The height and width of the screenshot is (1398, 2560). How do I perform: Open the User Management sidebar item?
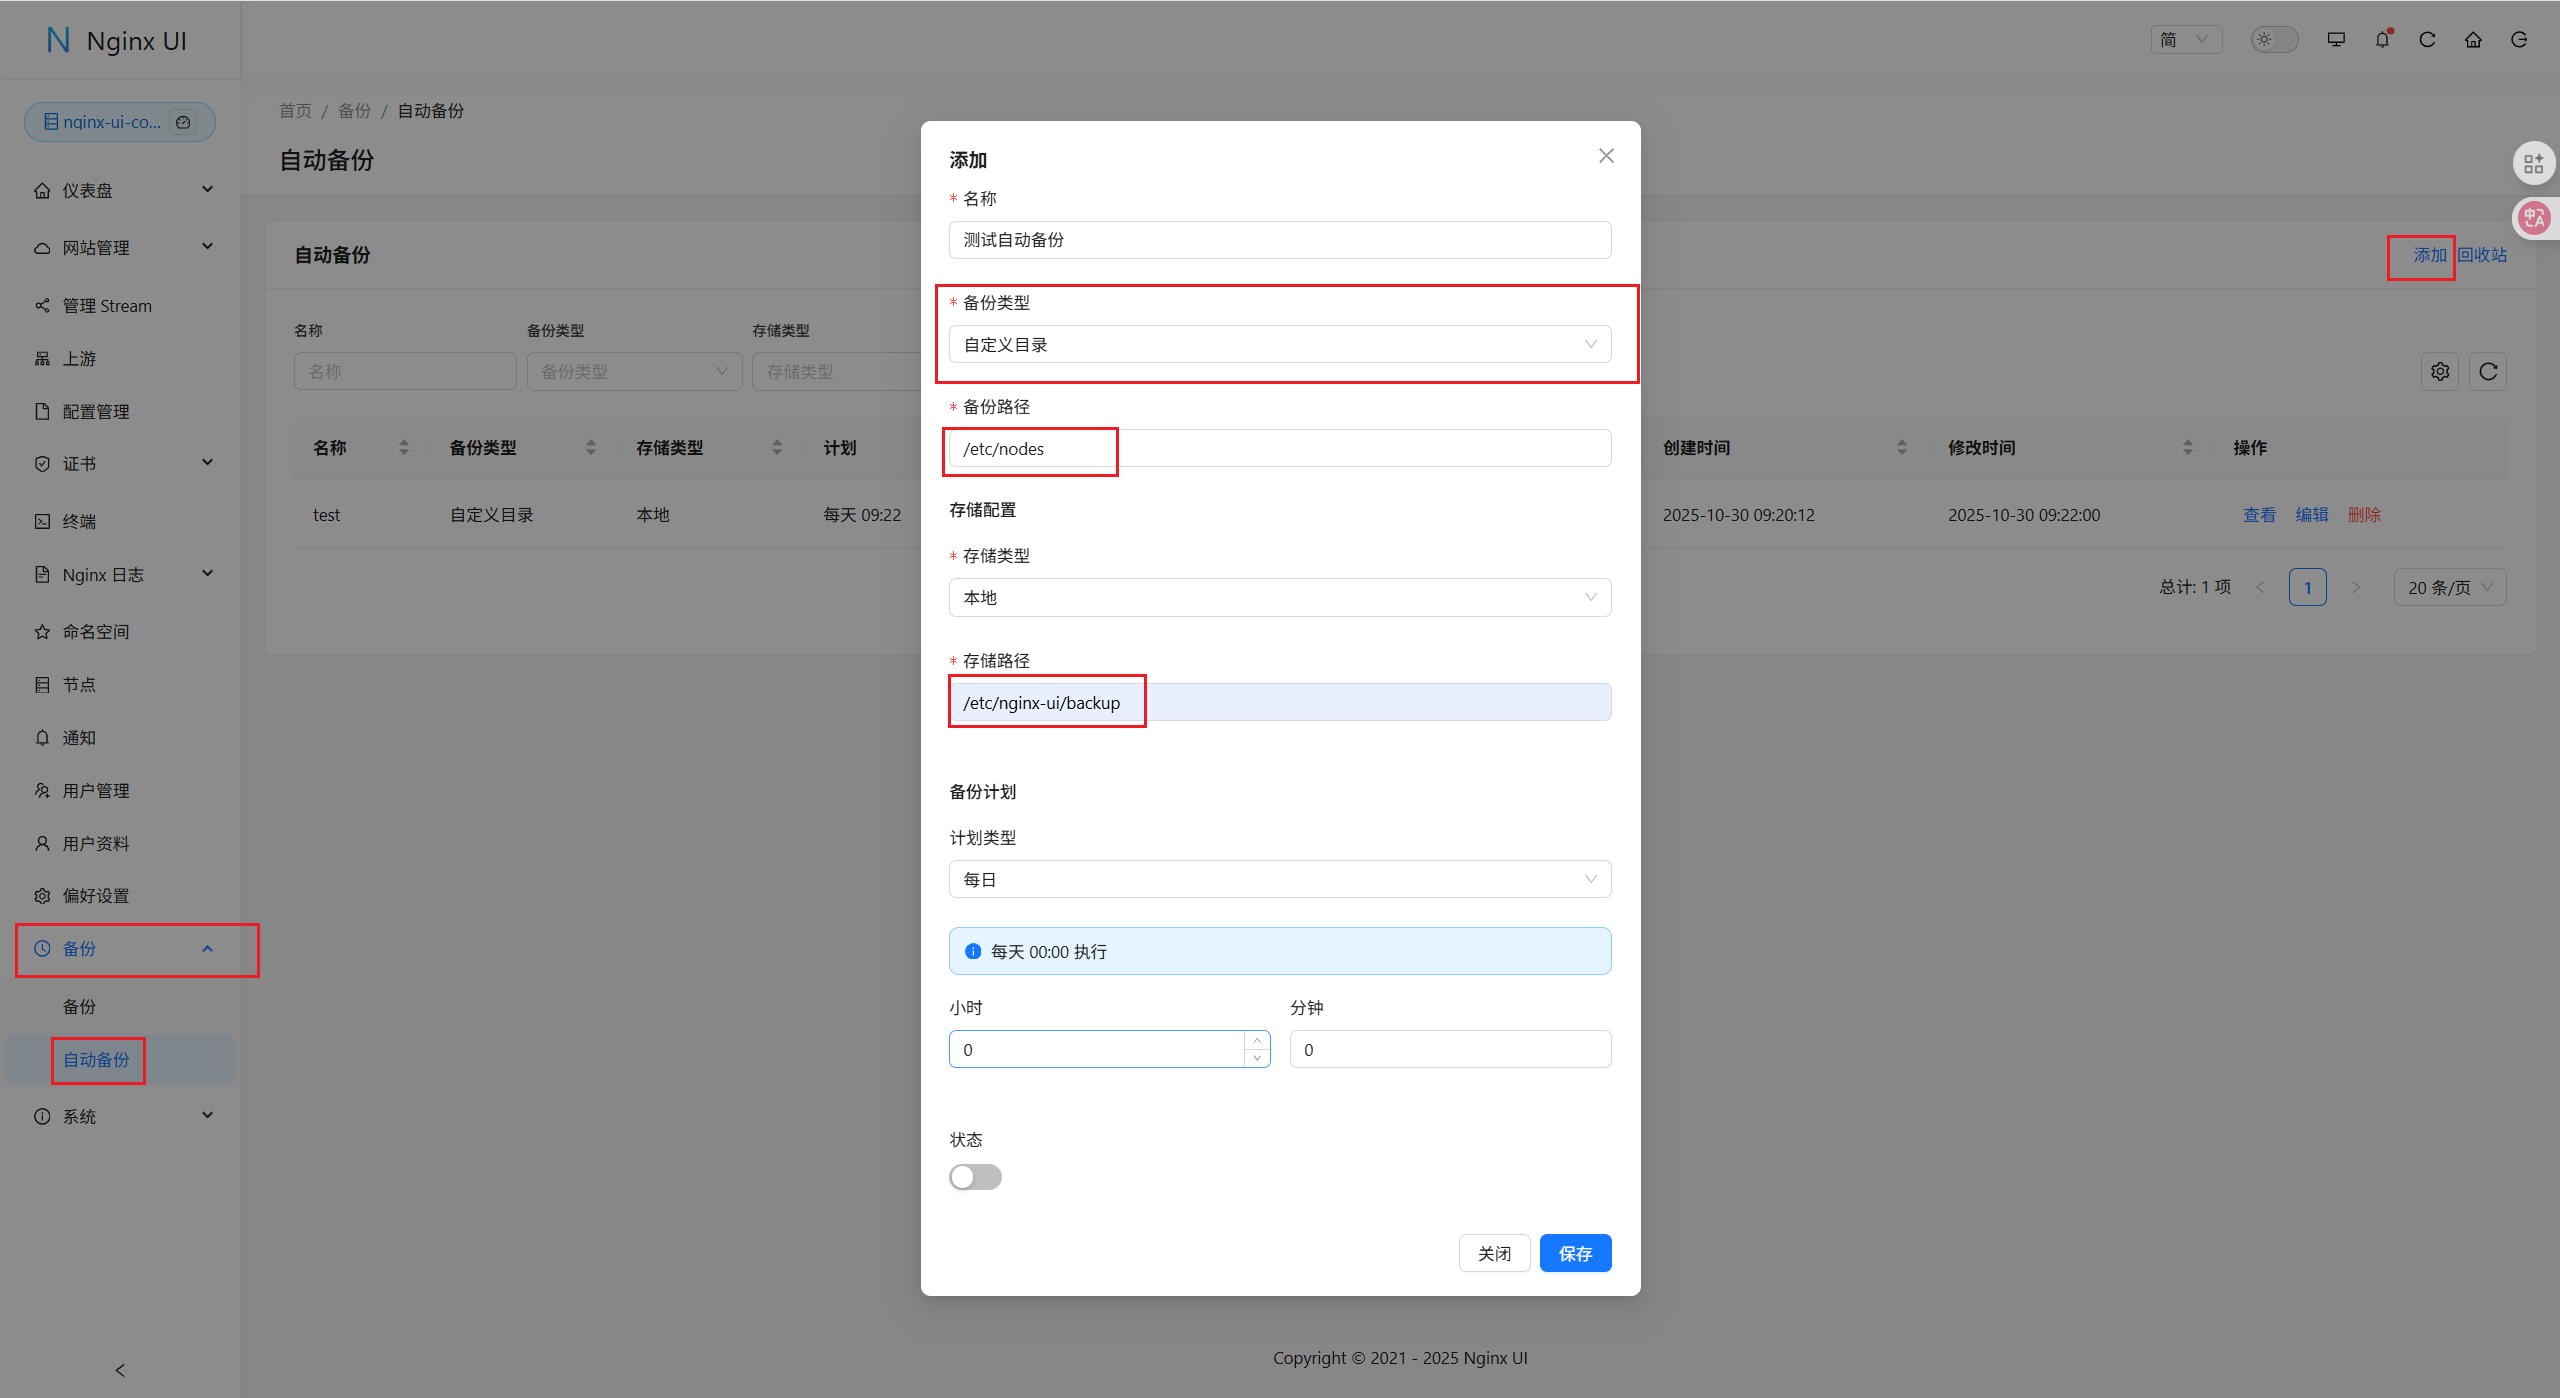(x=96, y=791)
